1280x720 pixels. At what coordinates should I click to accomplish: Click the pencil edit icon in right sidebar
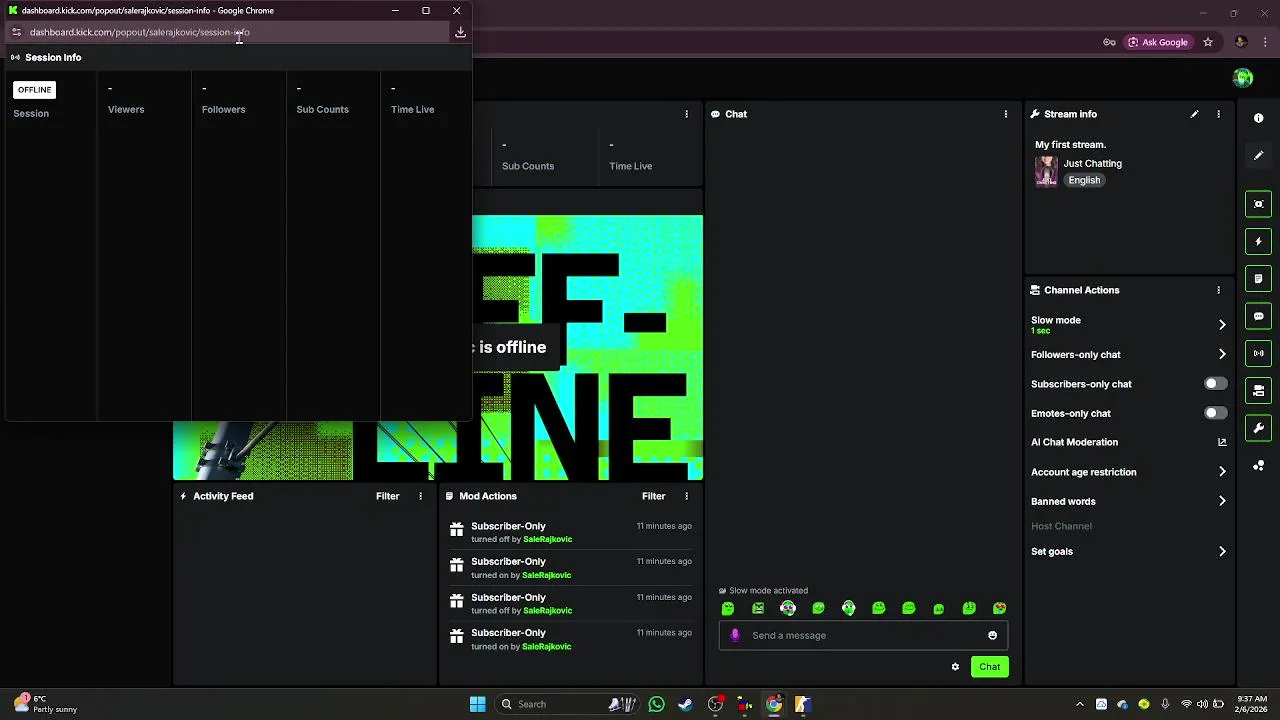tap(1258, 156)
